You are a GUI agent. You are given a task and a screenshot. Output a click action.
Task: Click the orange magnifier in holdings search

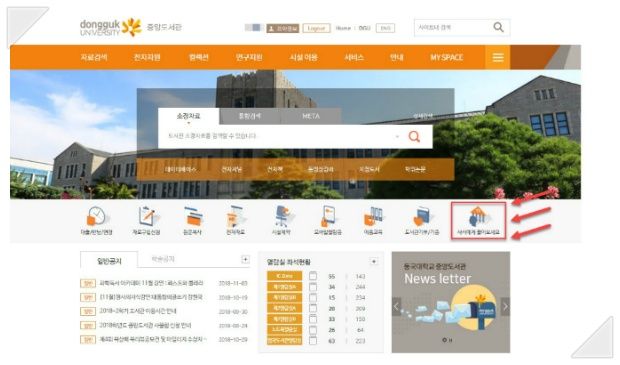pos(414,137)
